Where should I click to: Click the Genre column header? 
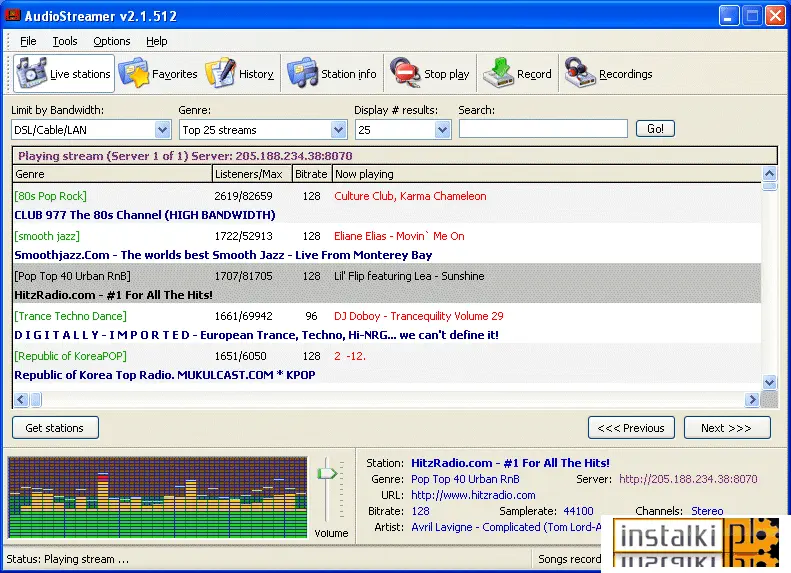point(112,174)
